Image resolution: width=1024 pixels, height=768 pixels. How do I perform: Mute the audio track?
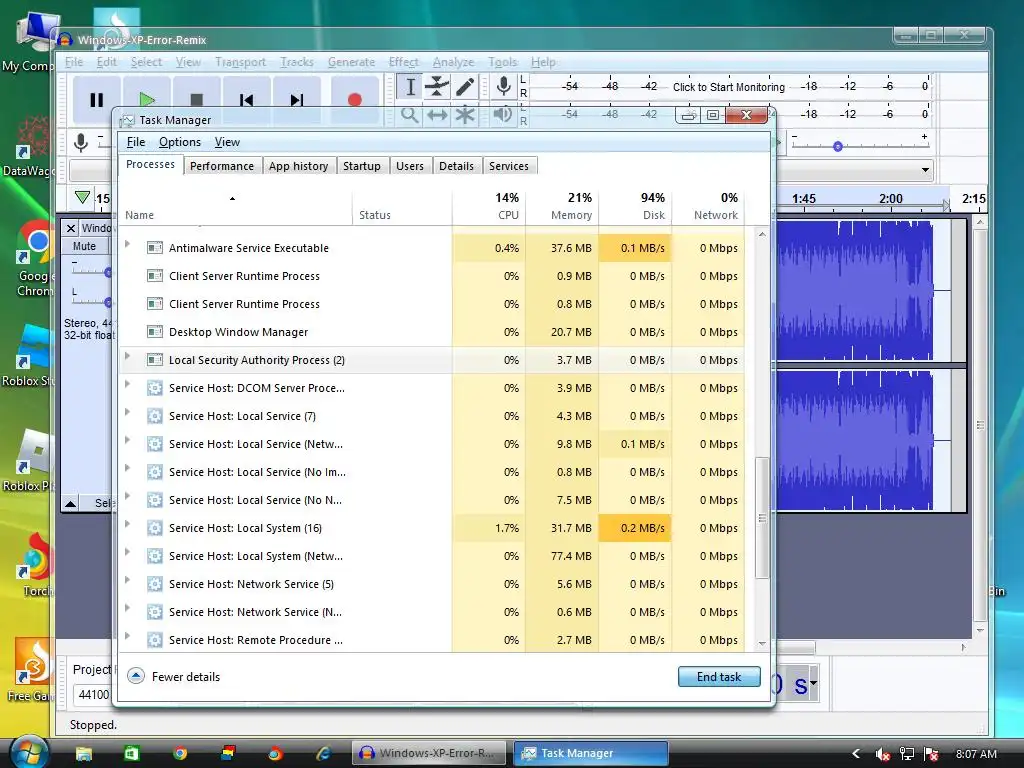tap(85, 246)
